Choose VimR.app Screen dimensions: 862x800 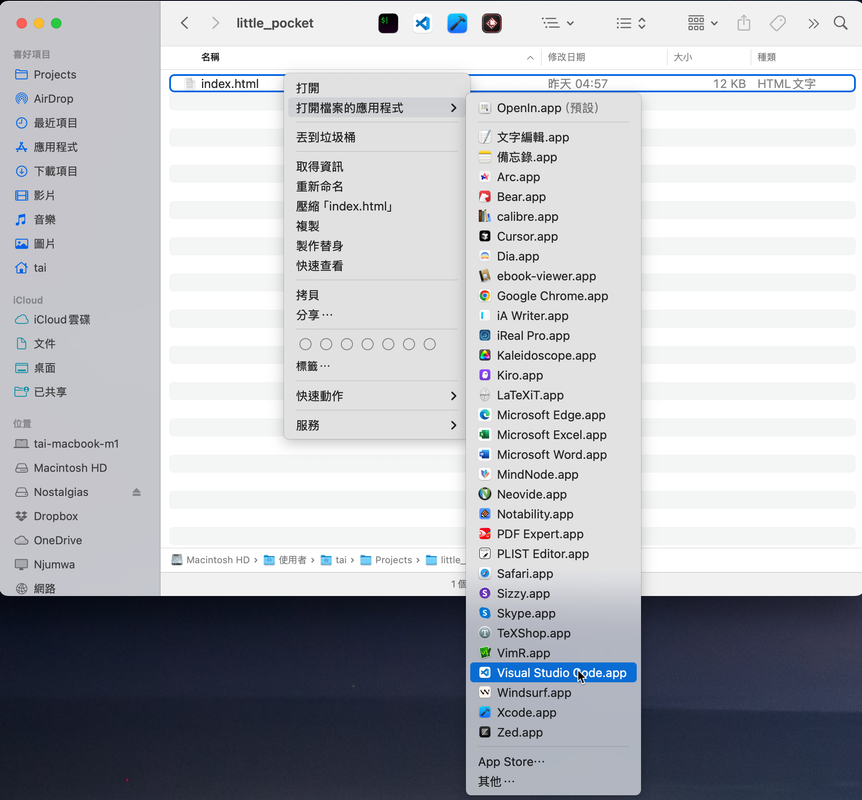point(553,653)
